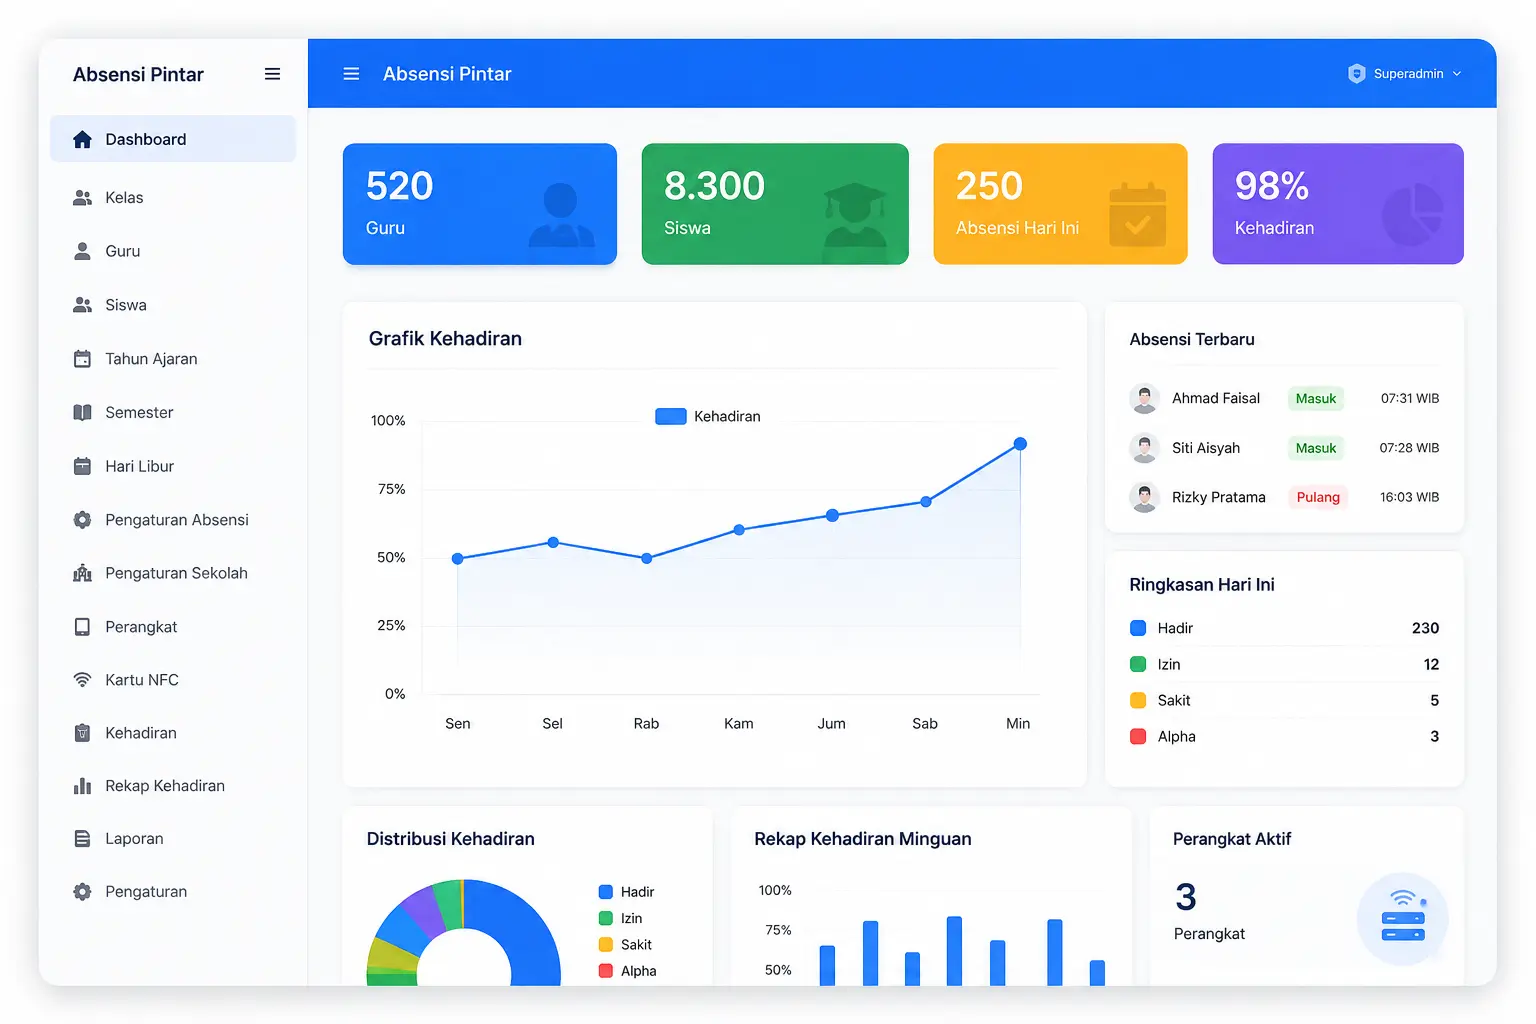The image size is (1536, 1024).
Task: Open the Semester book icon
Action: point(82,412)
